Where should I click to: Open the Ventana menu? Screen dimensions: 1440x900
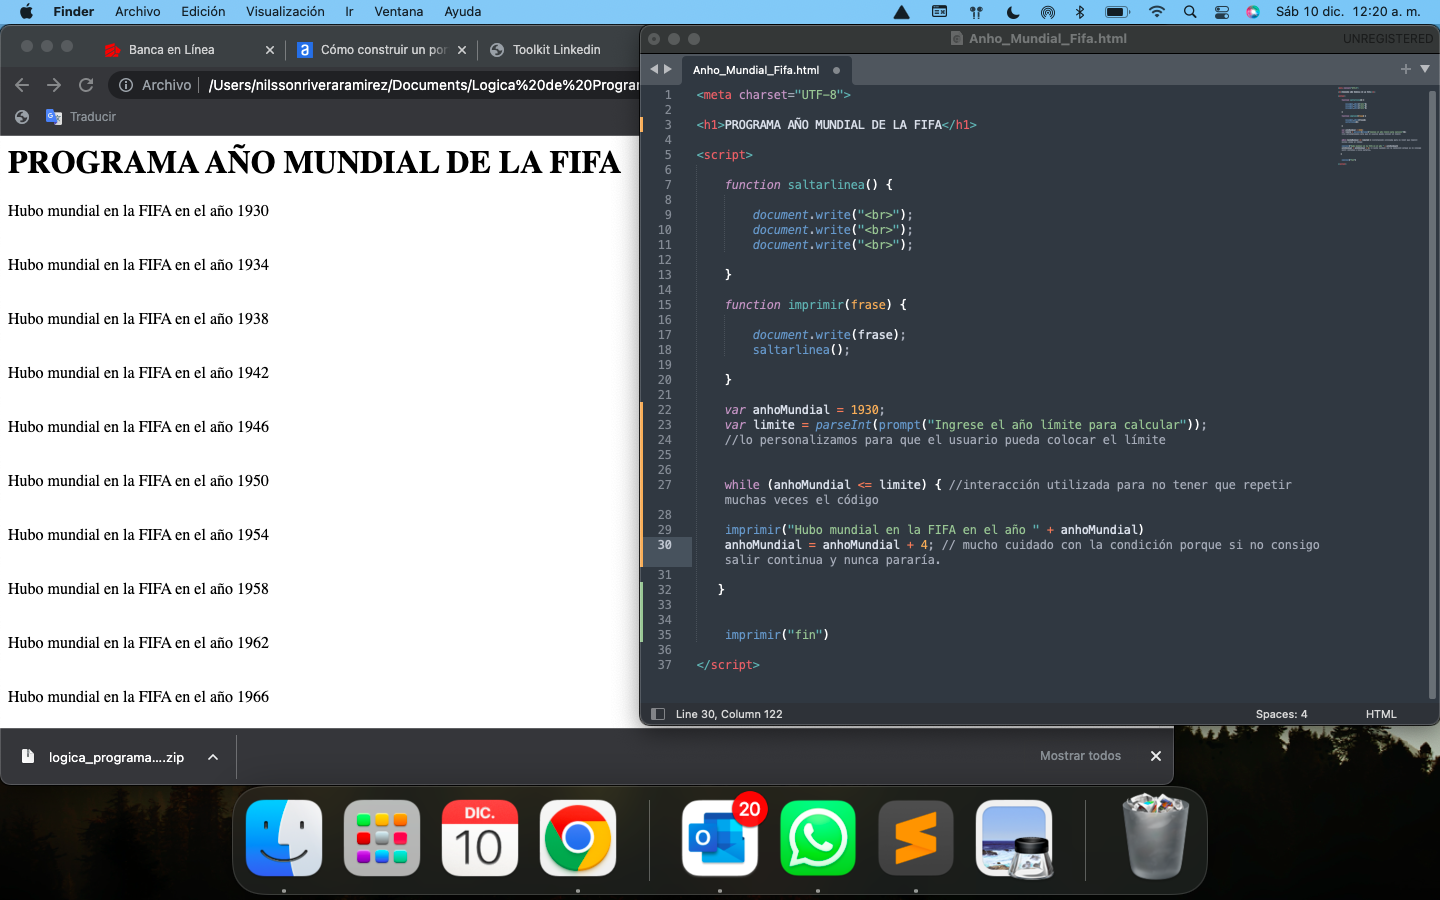(x=398, y=11)
